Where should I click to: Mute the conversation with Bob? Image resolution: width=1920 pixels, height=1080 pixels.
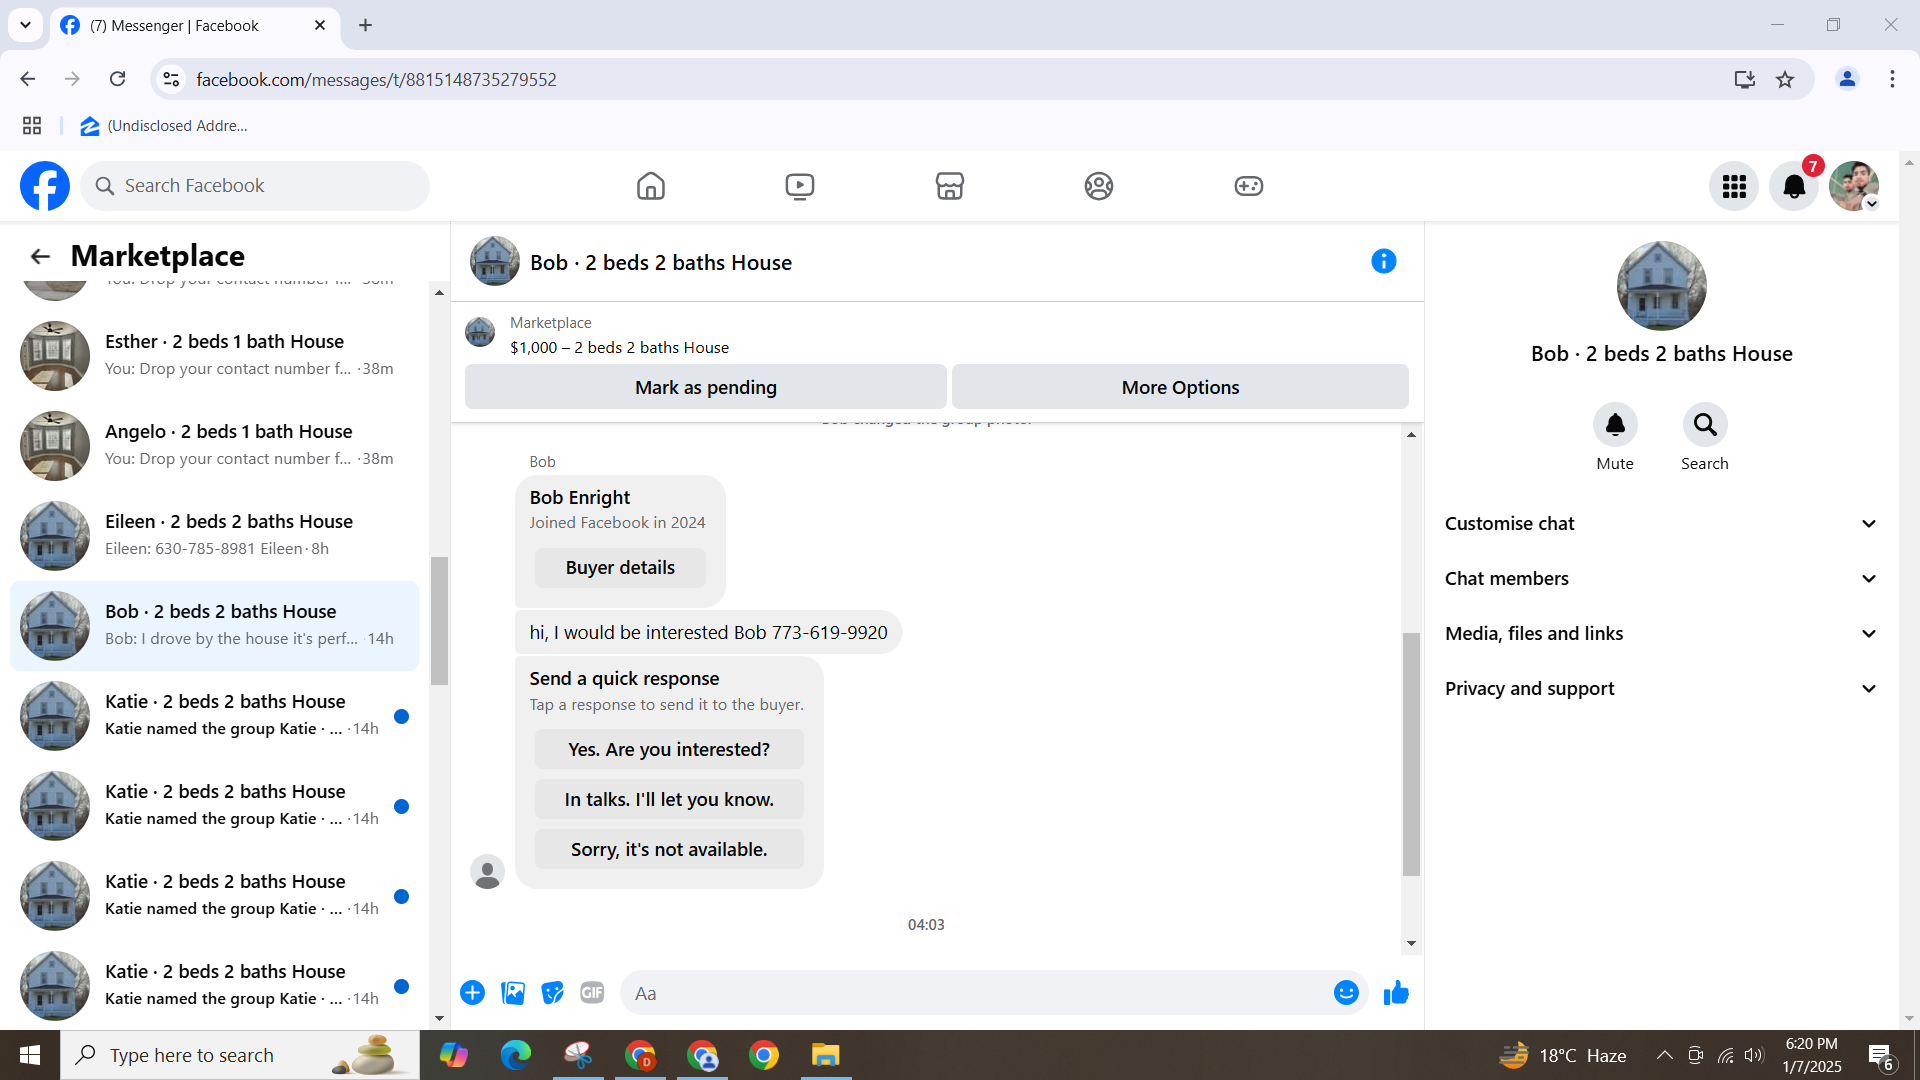(1614, 426)
